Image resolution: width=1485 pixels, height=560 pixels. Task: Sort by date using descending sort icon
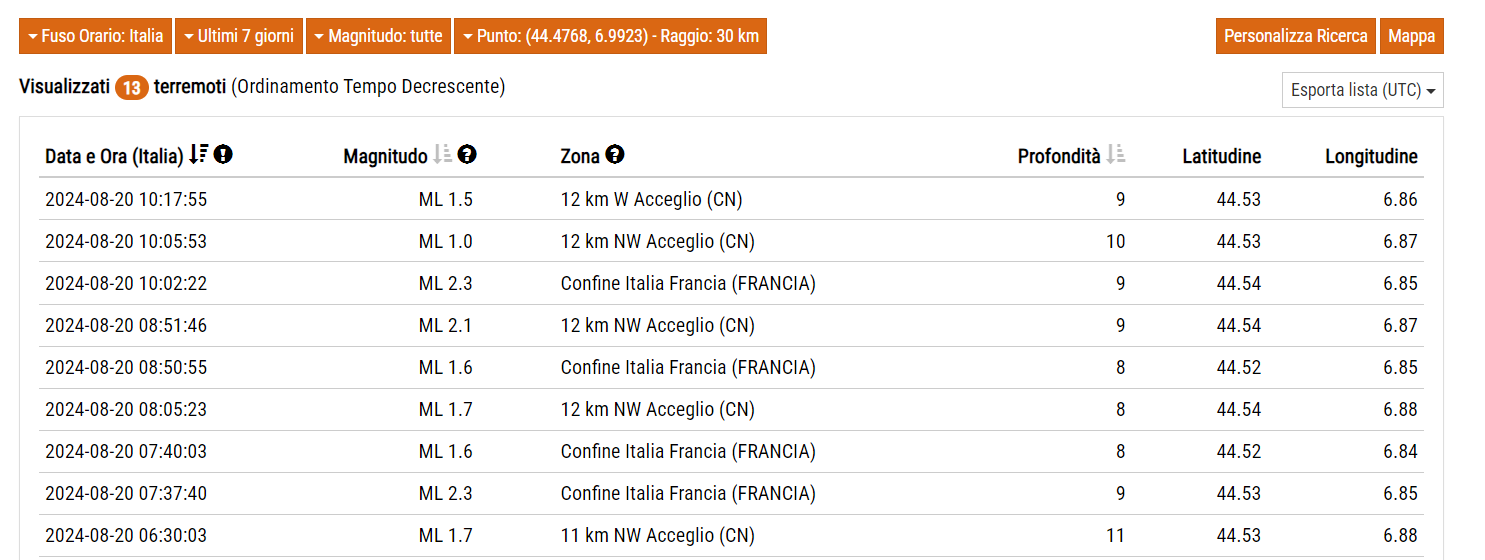coord(198,155)
